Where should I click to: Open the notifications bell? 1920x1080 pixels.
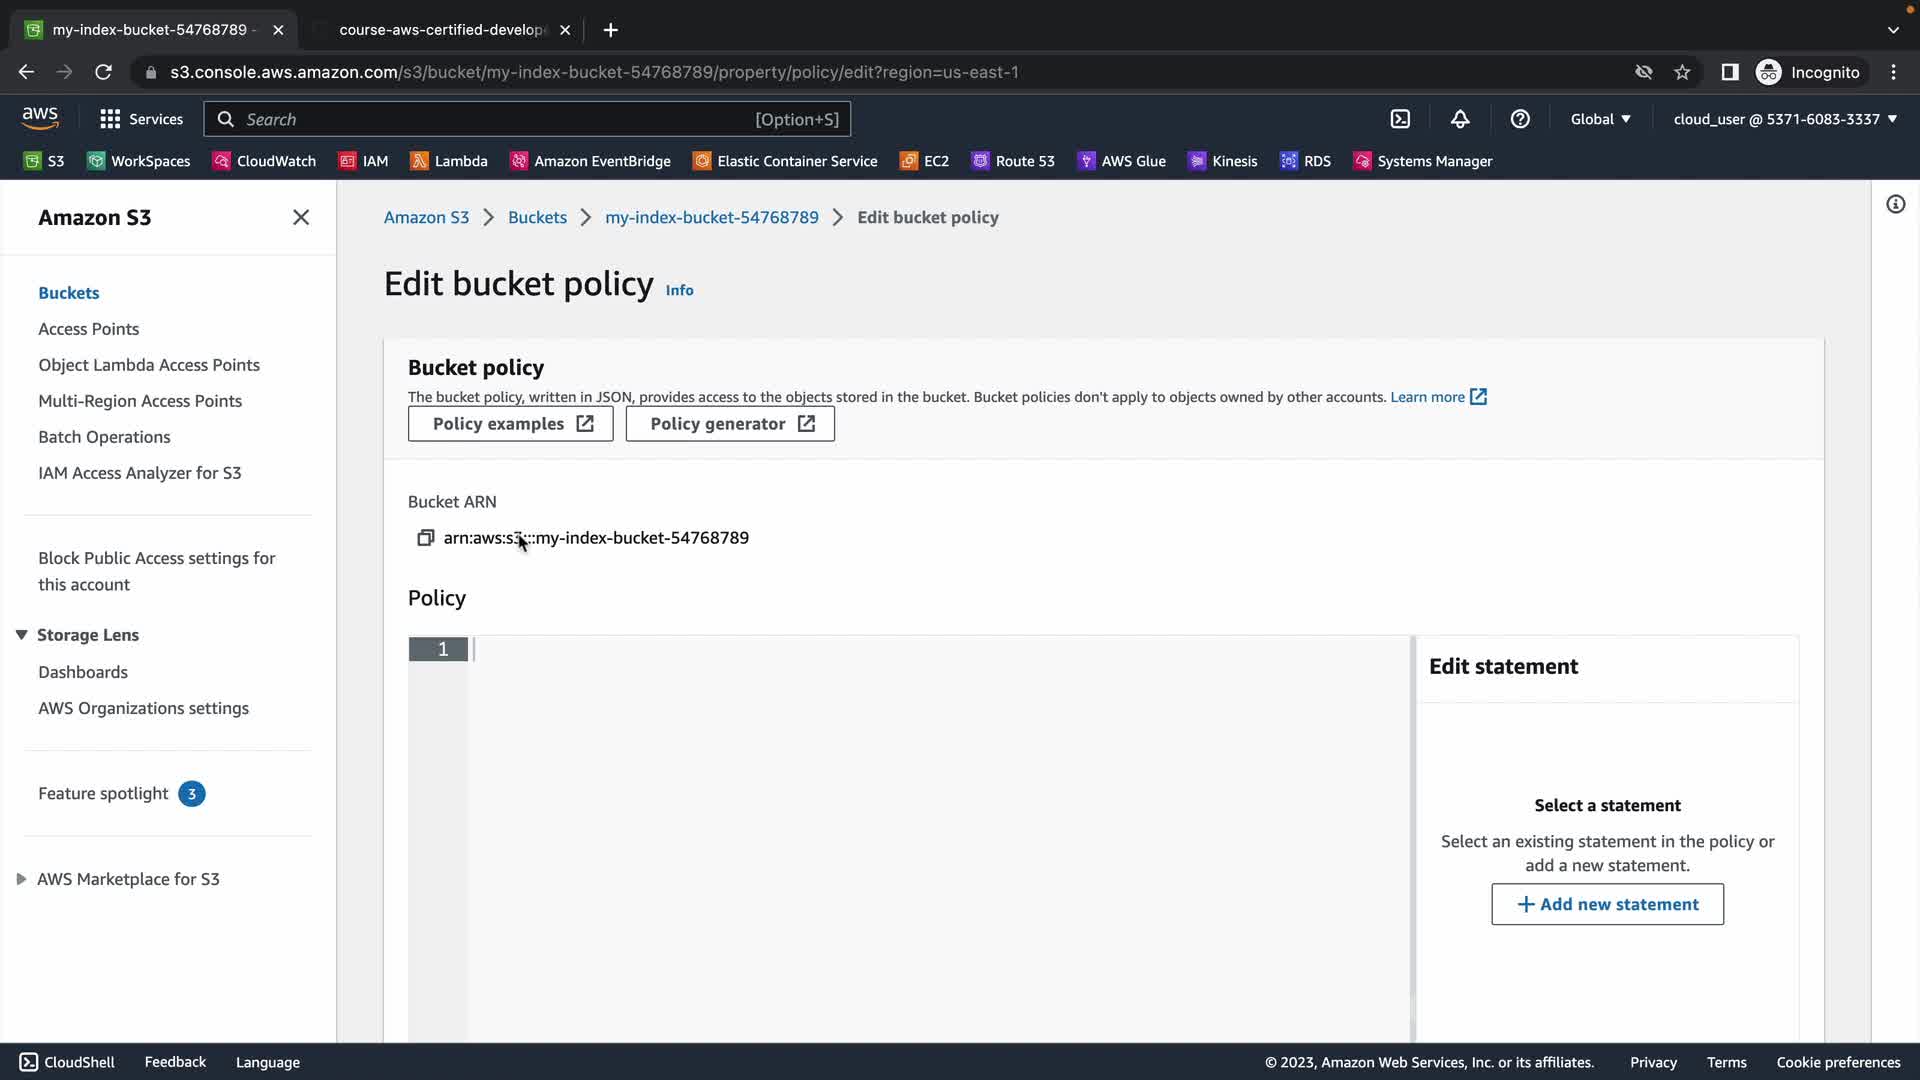(x=1460, y=119)
